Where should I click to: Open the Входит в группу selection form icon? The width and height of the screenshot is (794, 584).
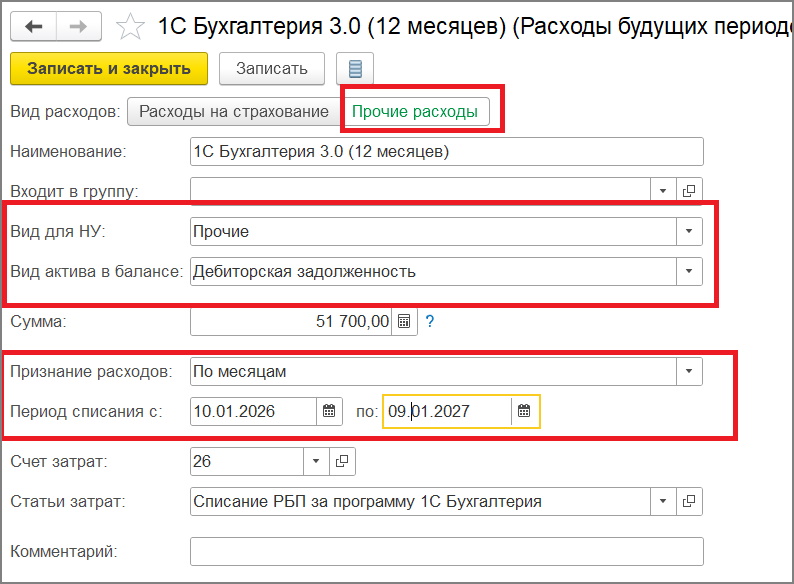click(x=689, y=190)
